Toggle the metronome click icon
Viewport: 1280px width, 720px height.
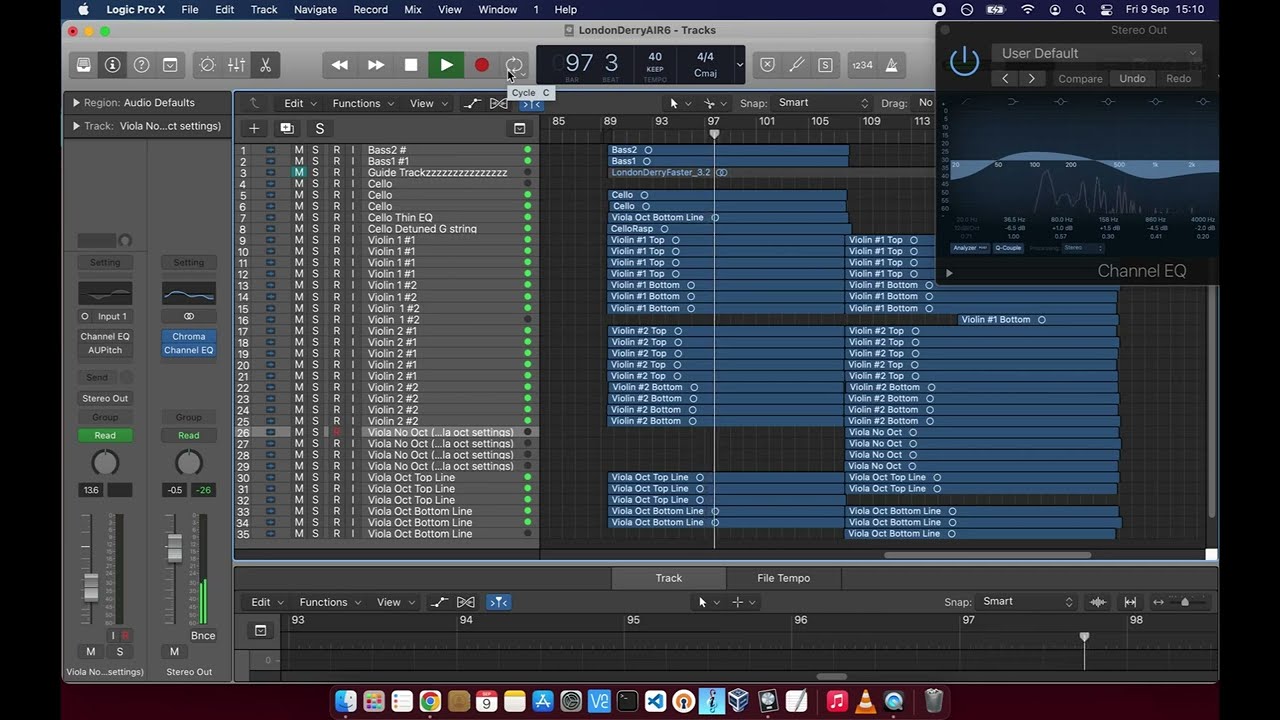891,65
